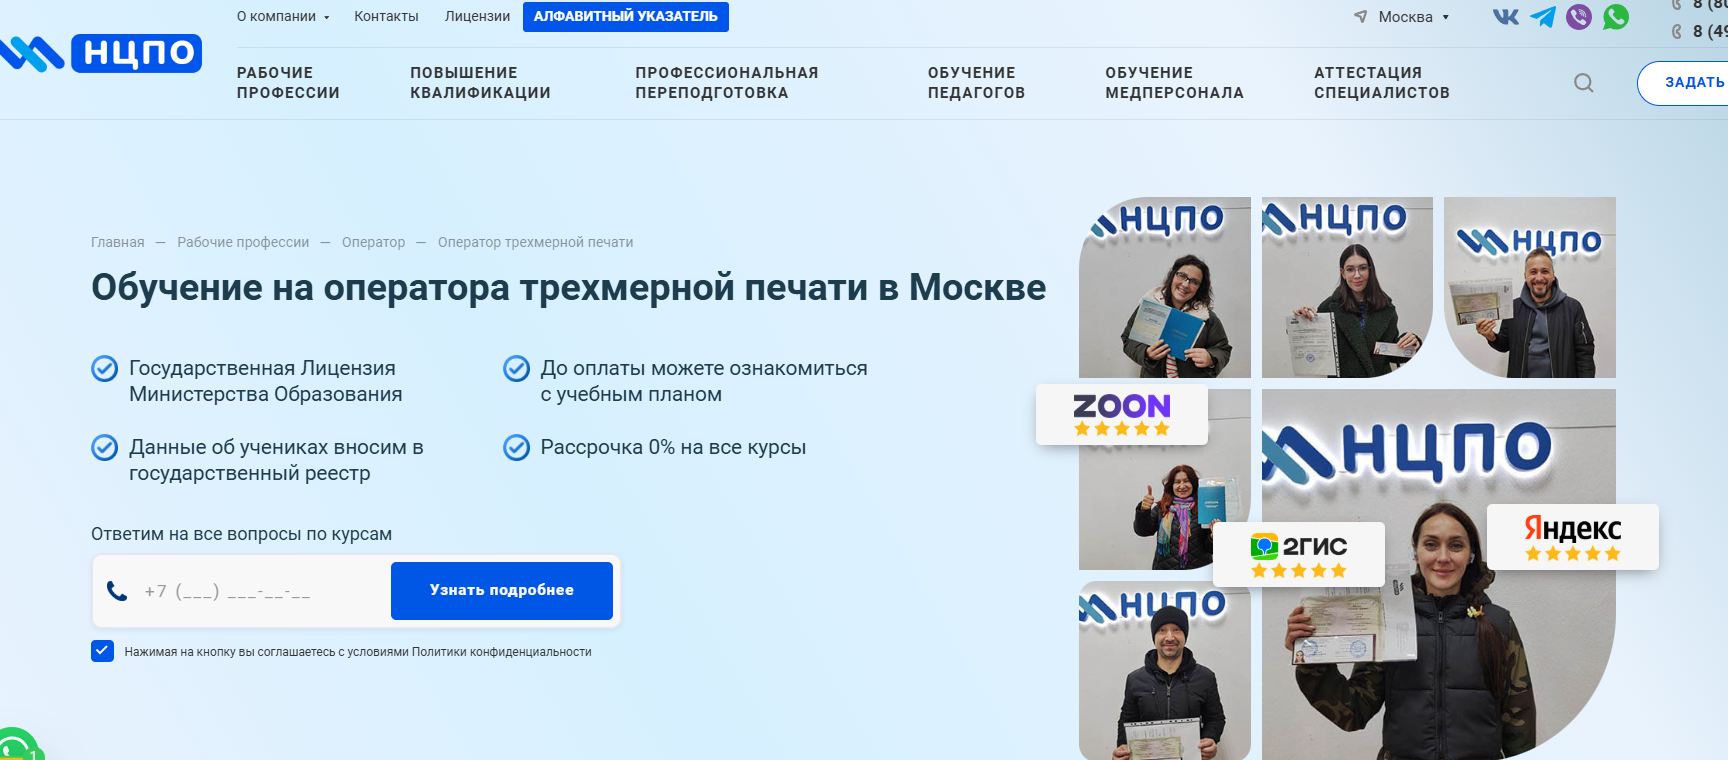Expand the Москва city selector
Image resolution: width=1728 pixels, height=760 pixels.
[1401, 17]
